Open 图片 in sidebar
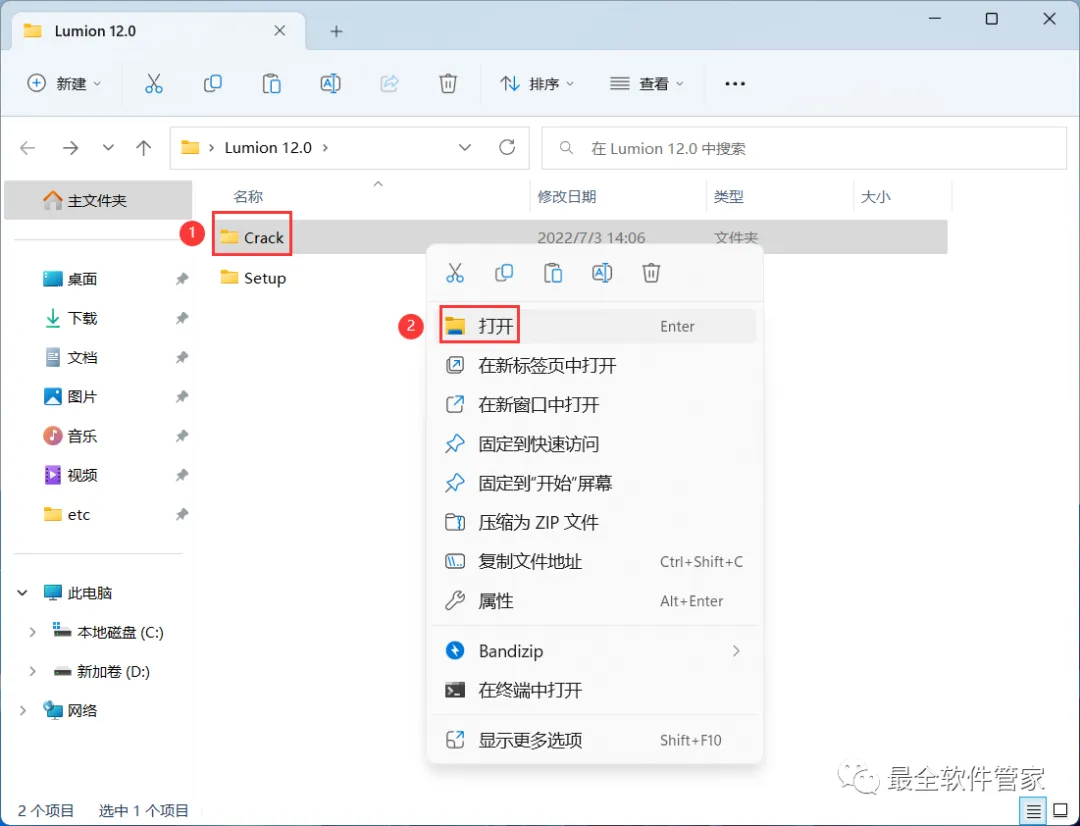Screen dimensions: 1080x826 [x=72, y=397]
